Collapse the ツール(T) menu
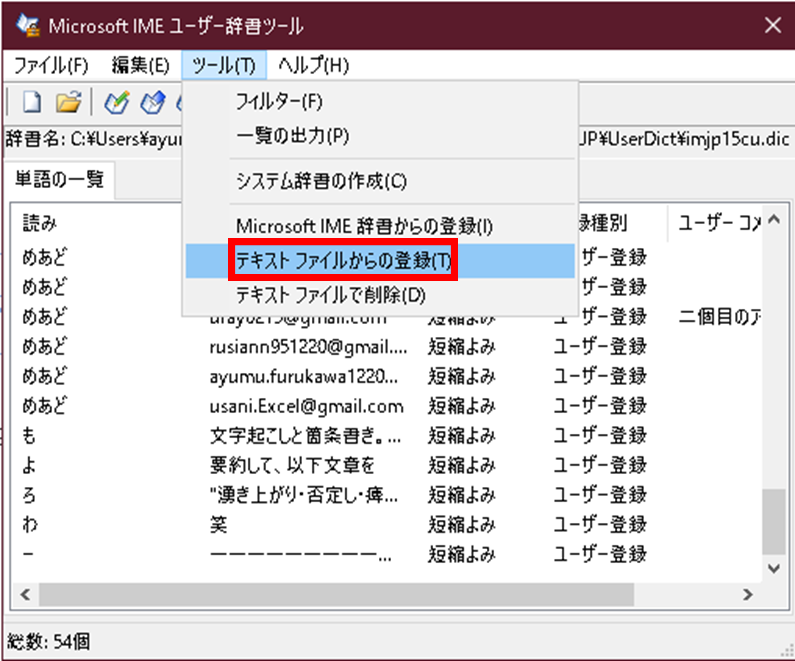The height and width of the screenshot is (661, 795). (x=223, y=66)
